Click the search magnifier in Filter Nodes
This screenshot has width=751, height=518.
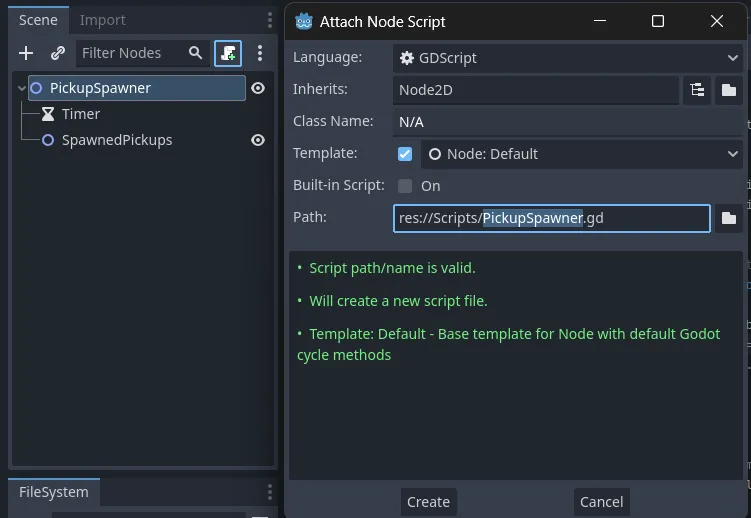[195, 53]
